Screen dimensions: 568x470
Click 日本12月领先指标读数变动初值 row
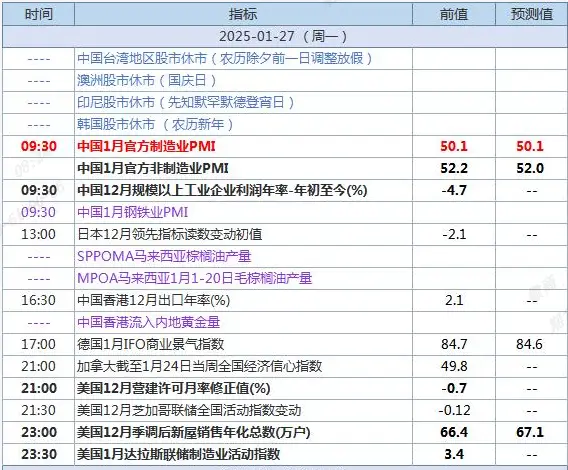click(x=284, y=234)
